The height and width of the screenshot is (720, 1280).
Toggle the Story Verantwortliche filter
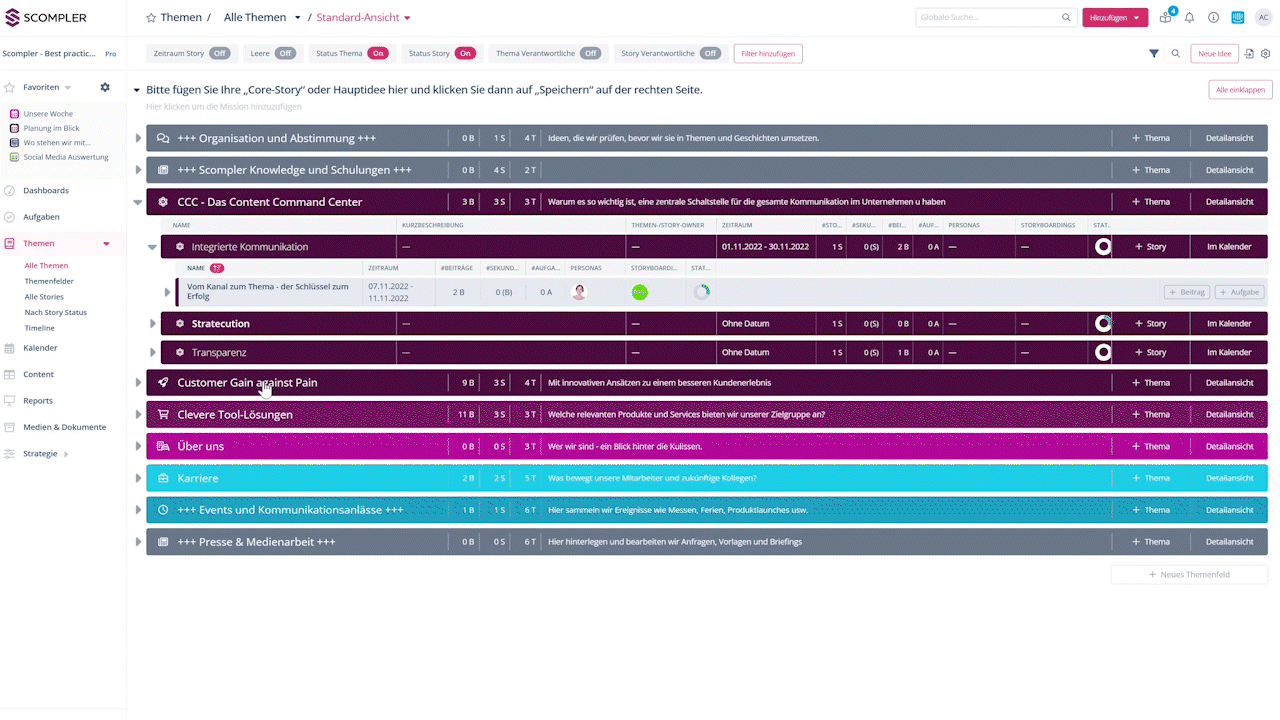(710, 54)
